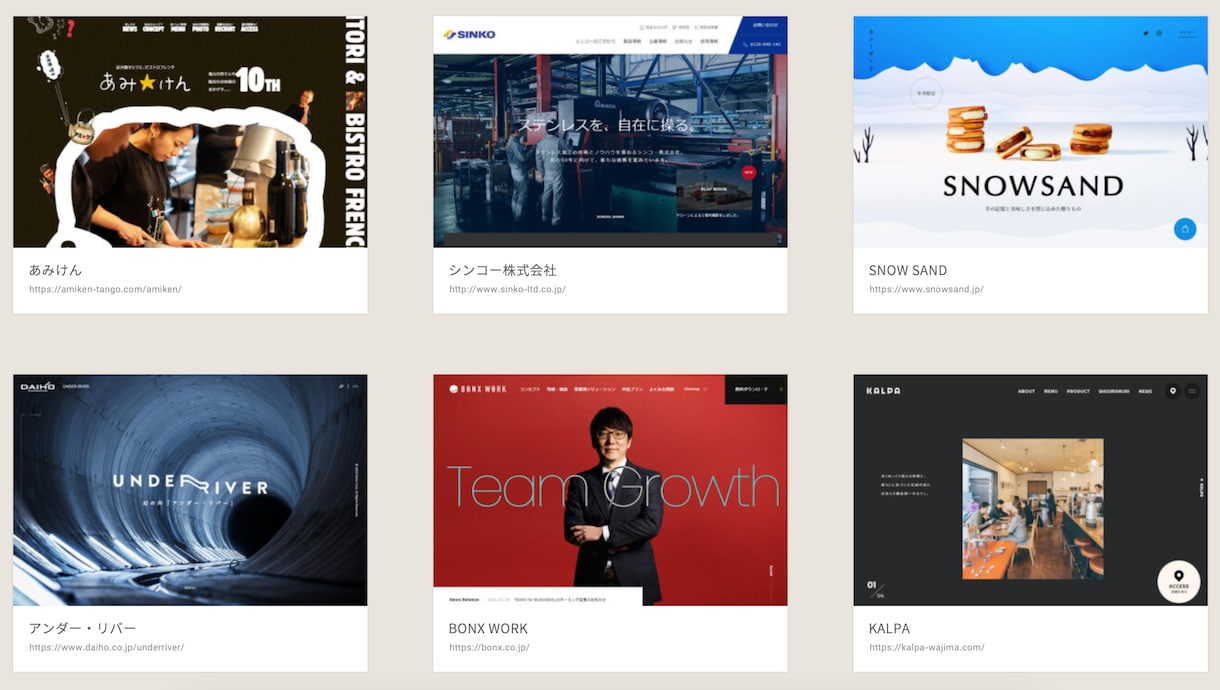
Task: Open the KALPA cafe thumbnail
Action: tap(1030, 490)
